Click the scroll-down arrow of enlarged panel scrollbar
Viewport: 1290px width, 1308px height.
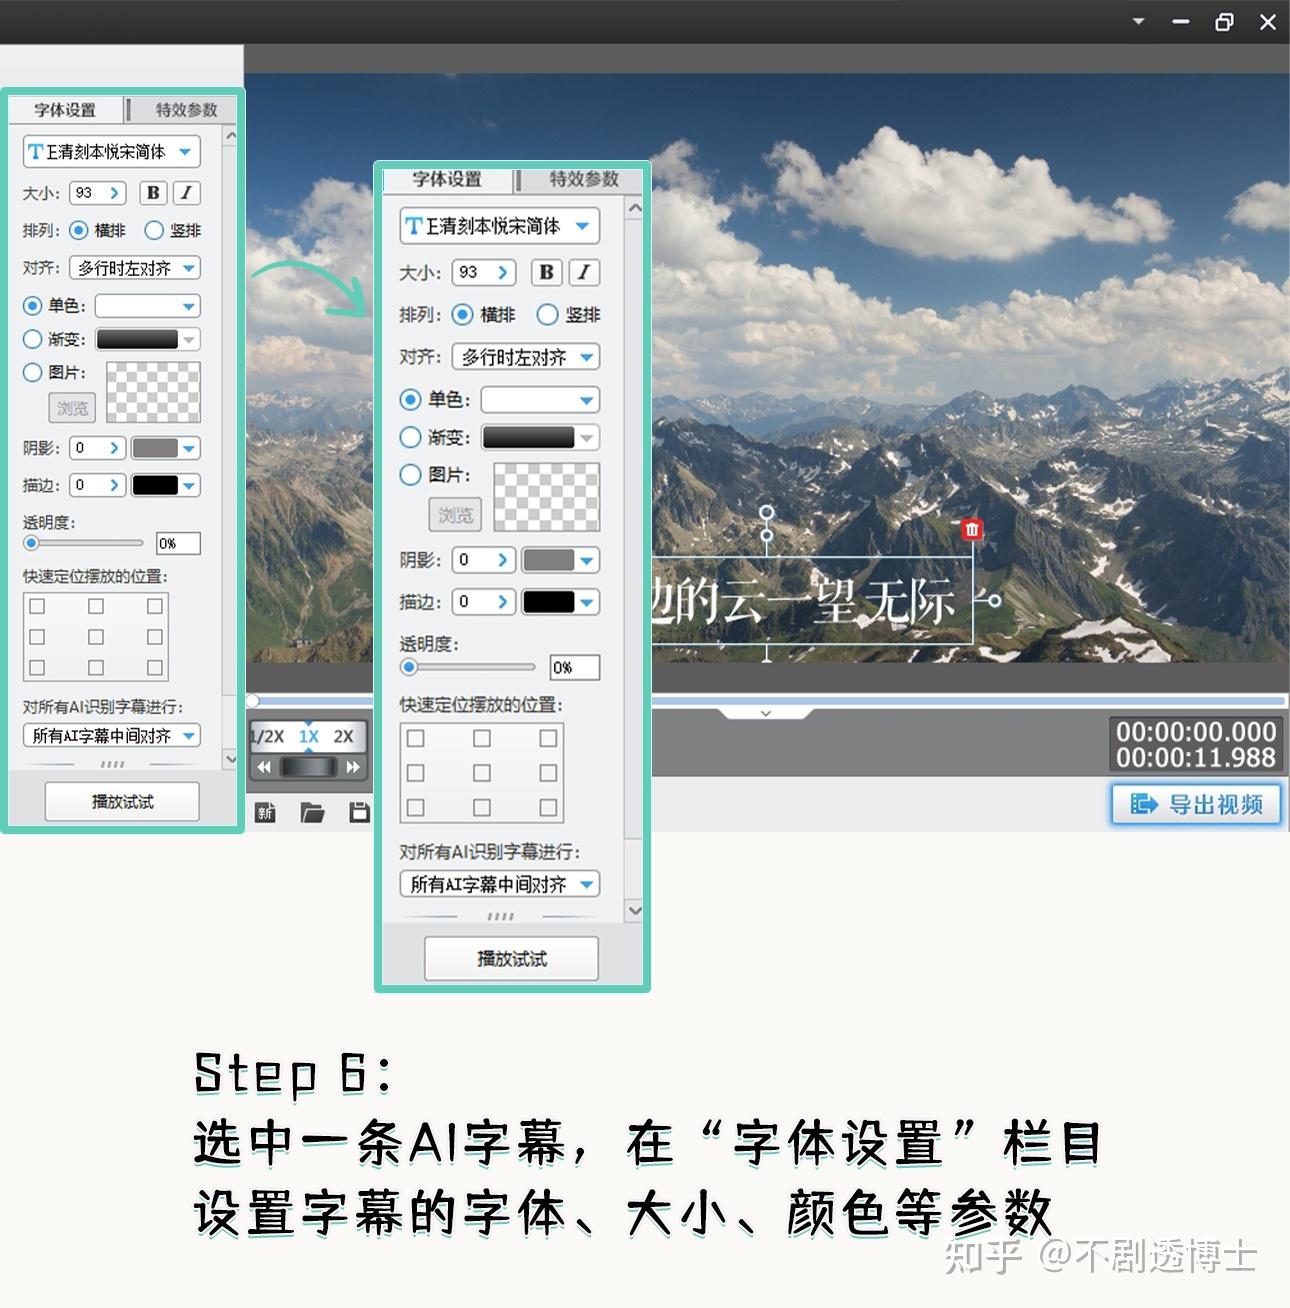coord(634,910)
